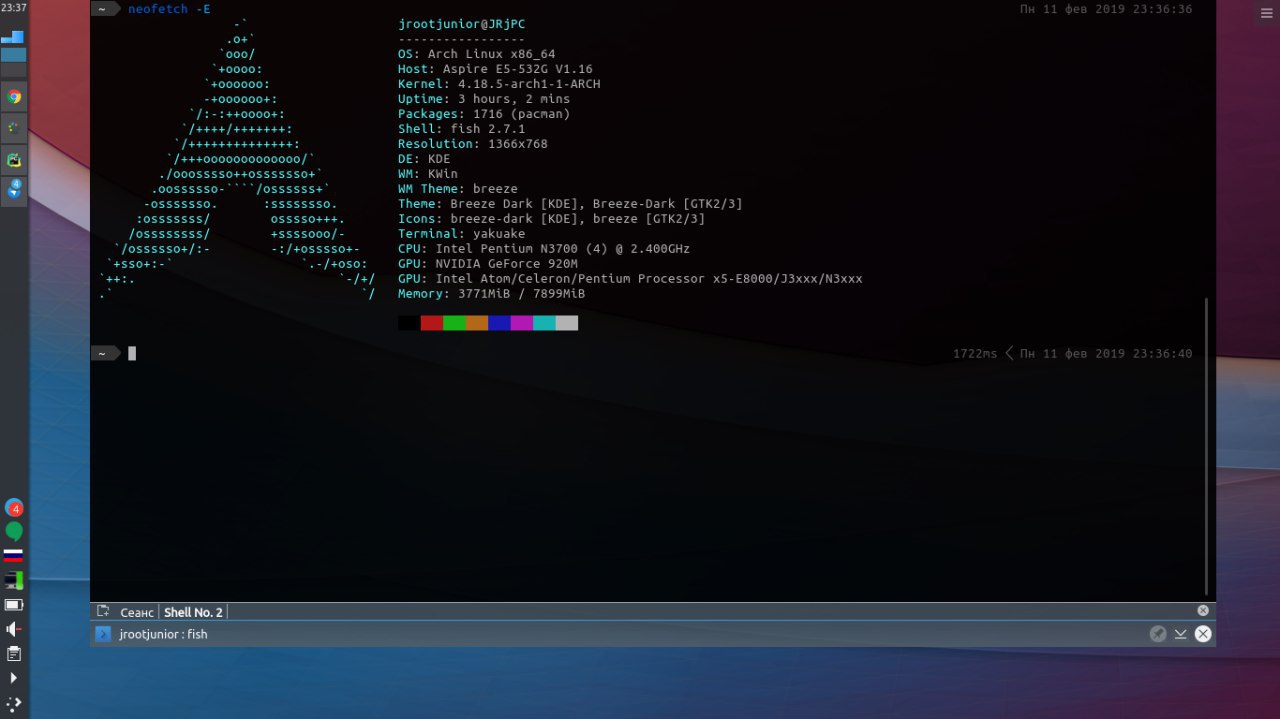Click the 'CPU: Intel Pentium N3700' line

tap(544, 249)
